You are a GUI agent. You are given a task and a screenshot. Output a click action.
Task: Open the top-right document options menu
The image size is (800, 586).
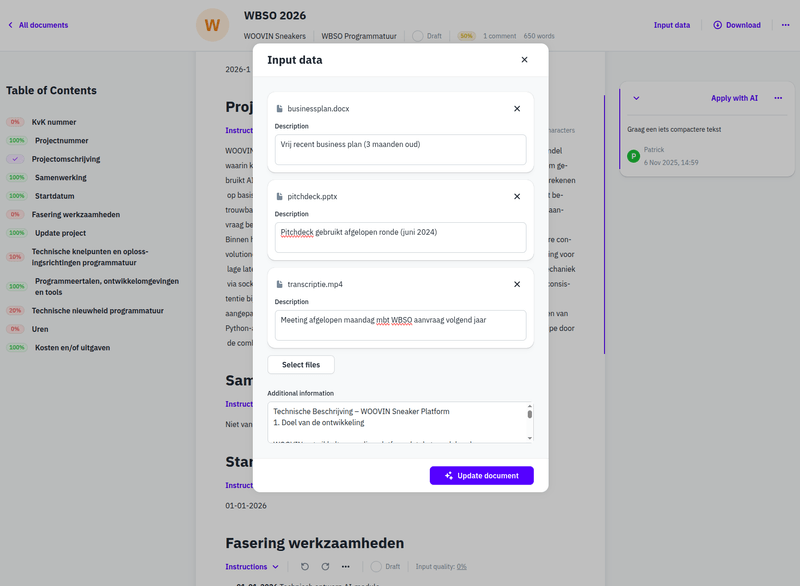point(786,25)
